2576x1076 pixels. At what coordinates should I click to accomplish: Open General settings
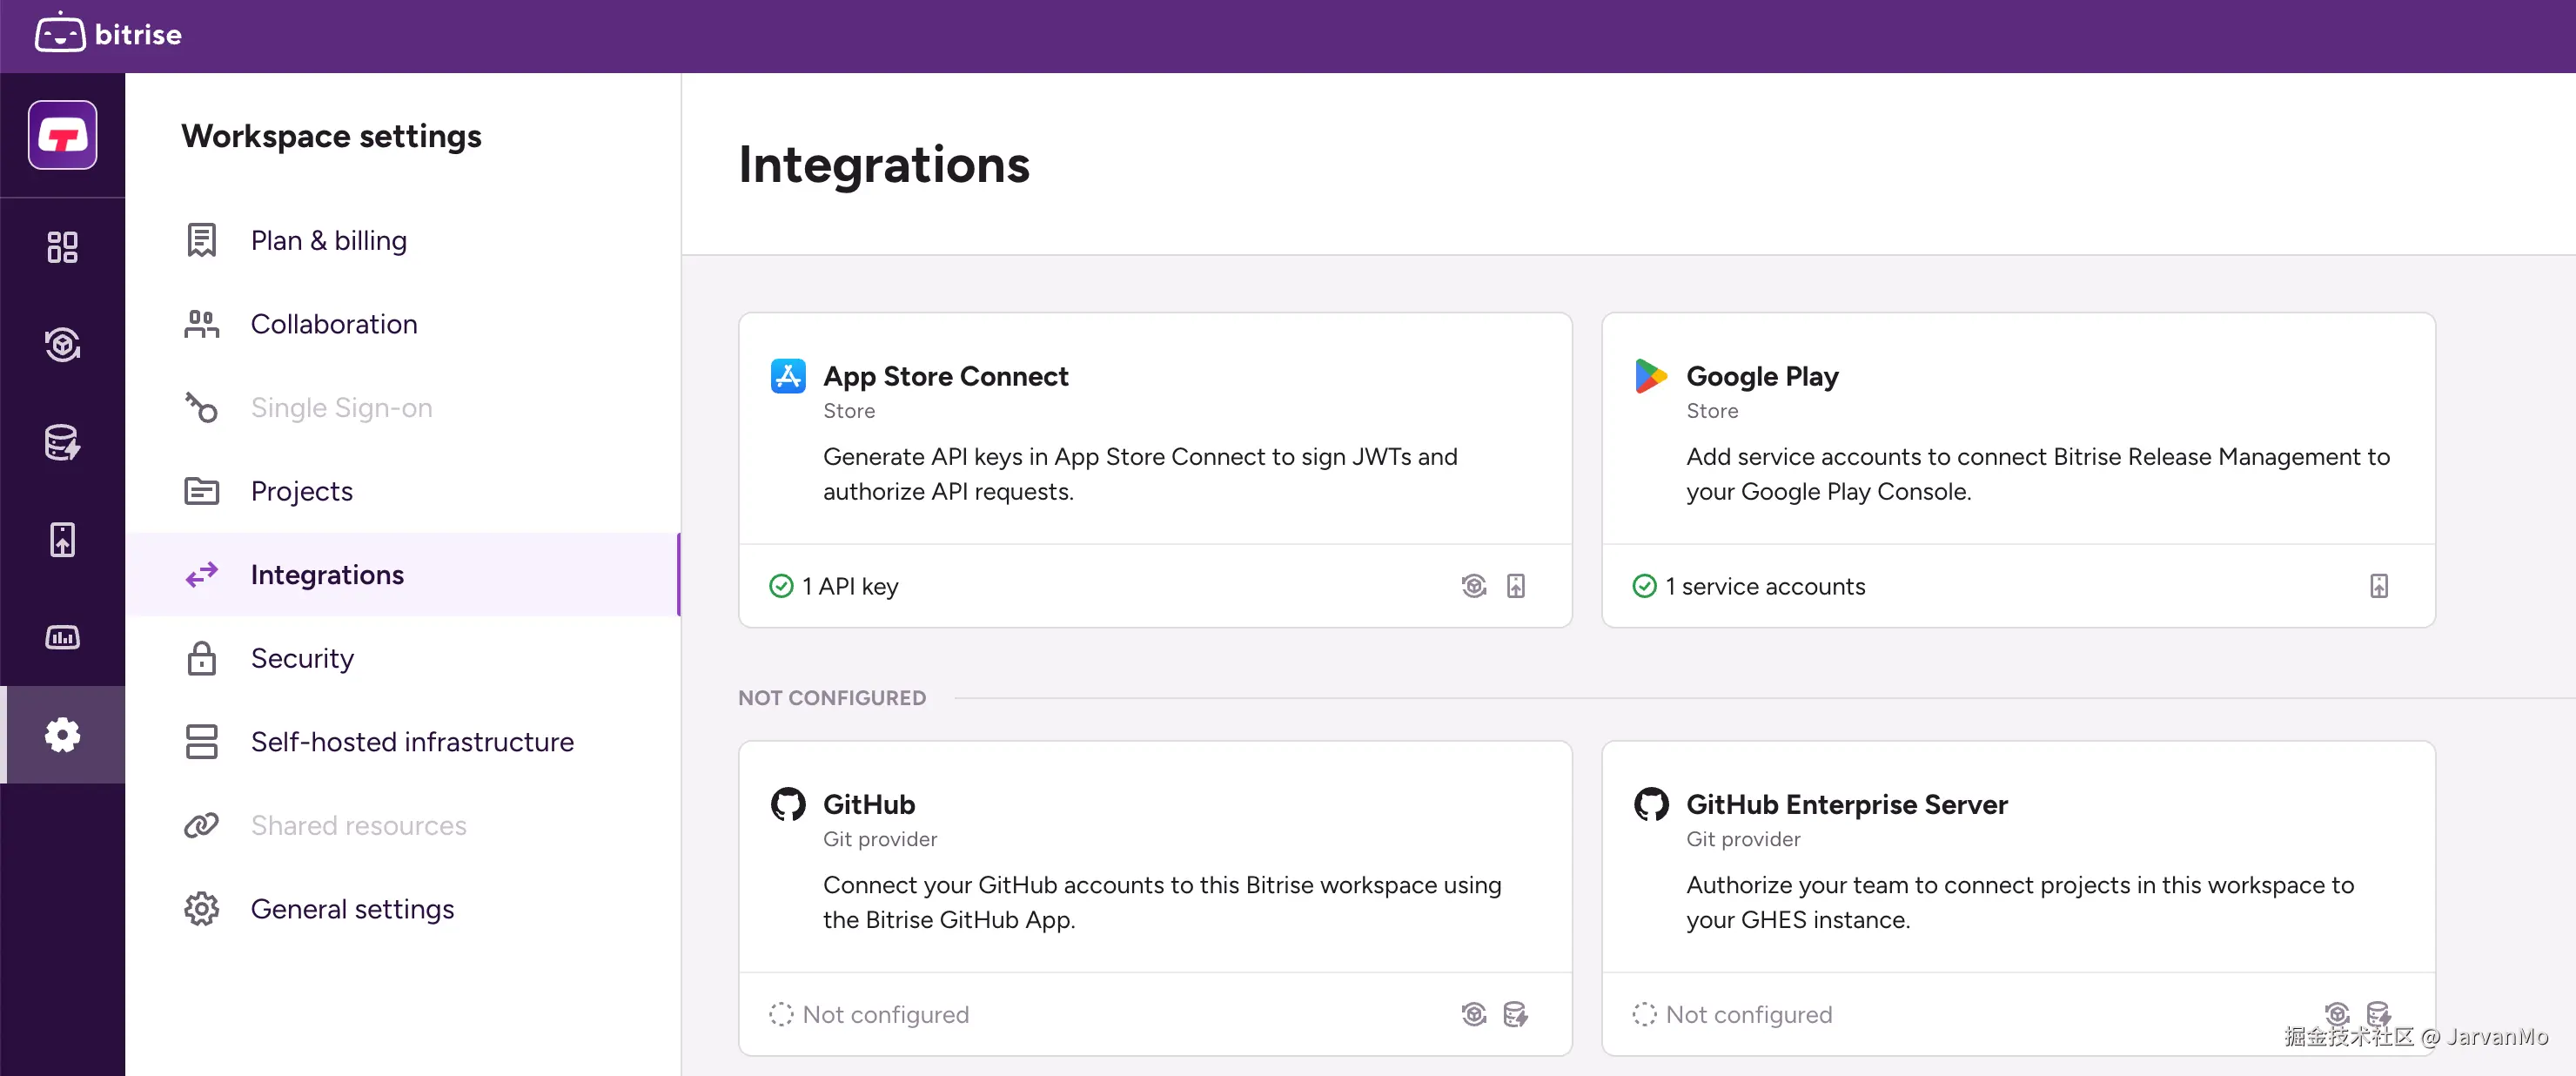pyautogui.click(x=352, y=909)
